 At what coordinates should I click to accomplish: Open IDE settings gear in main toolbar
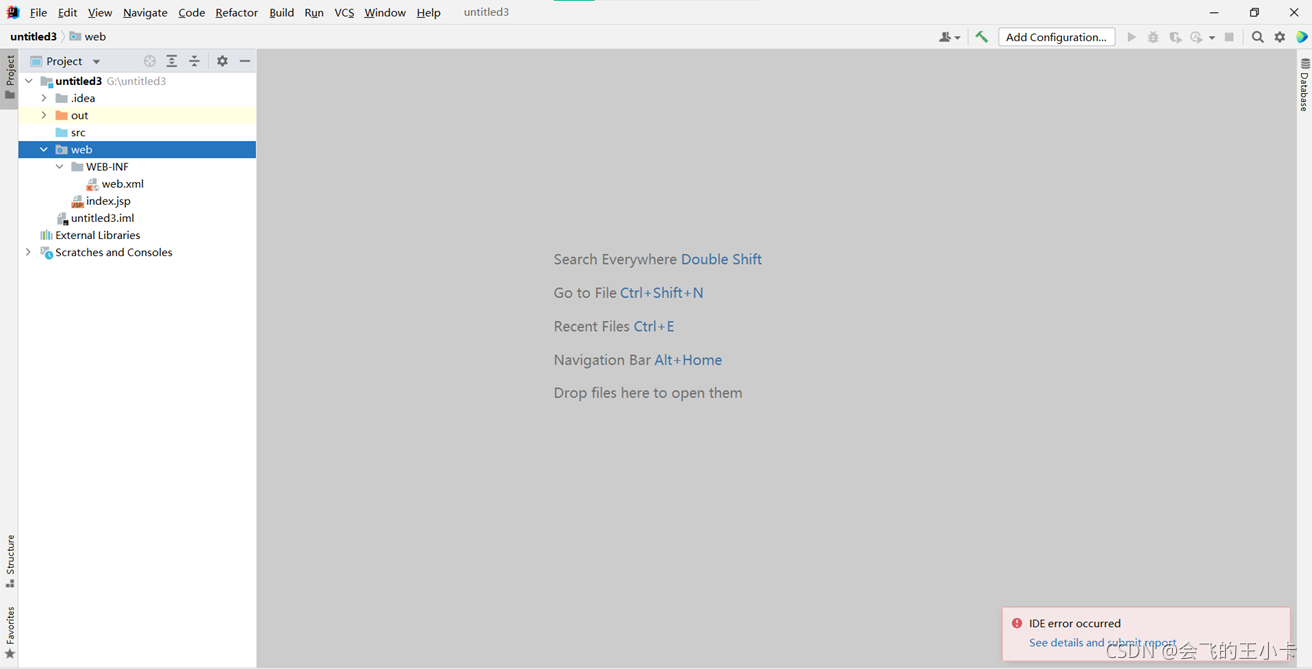(x=1280, y=37)
